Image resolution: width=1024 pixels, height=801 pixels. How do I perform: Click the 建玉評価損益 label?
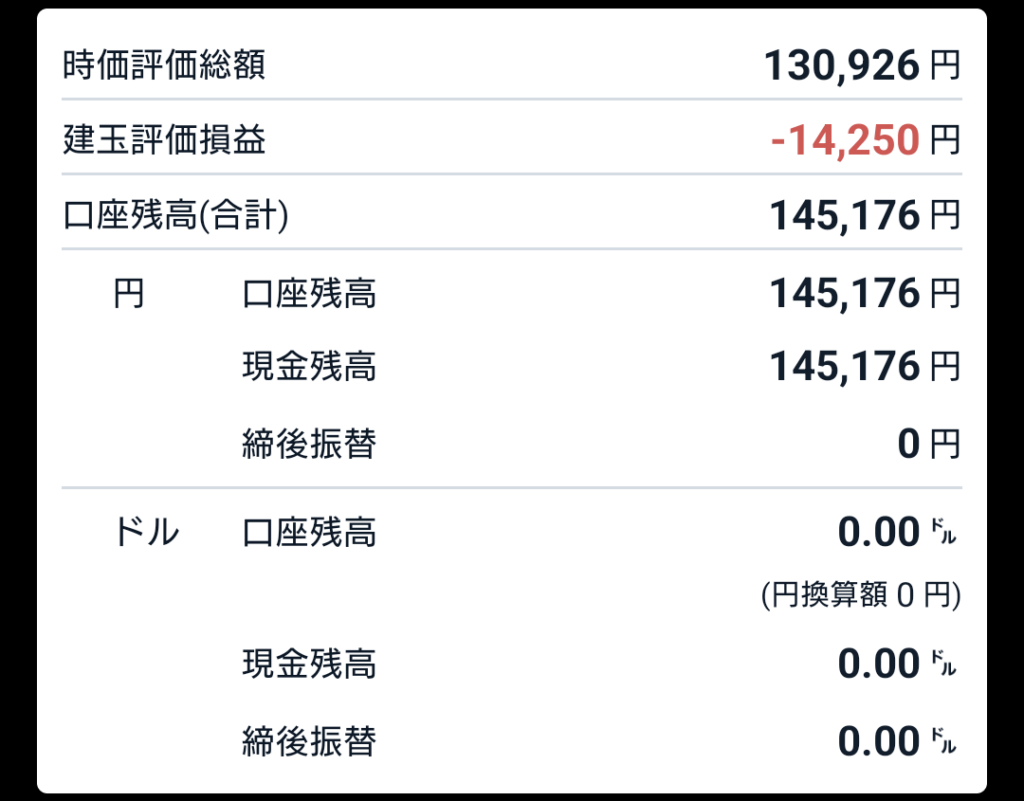pos(164,141)
